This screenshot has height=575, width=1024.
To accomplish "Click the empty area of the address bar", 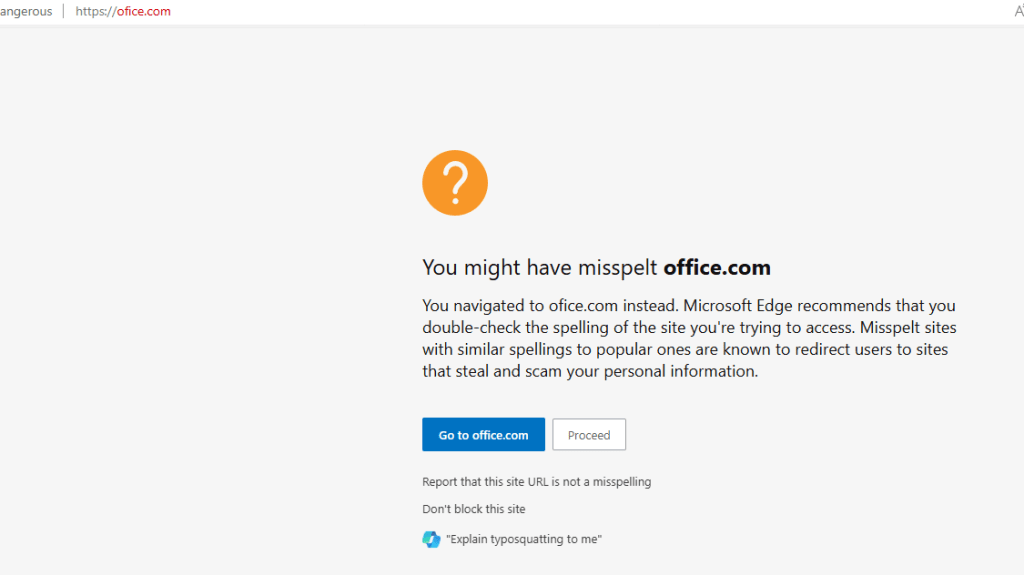I will pyautogui.click(x=600, y=12).
